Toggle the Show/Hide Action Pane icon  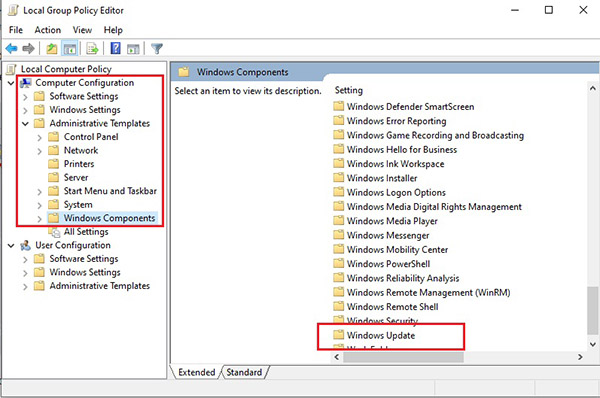coord(133,49)
